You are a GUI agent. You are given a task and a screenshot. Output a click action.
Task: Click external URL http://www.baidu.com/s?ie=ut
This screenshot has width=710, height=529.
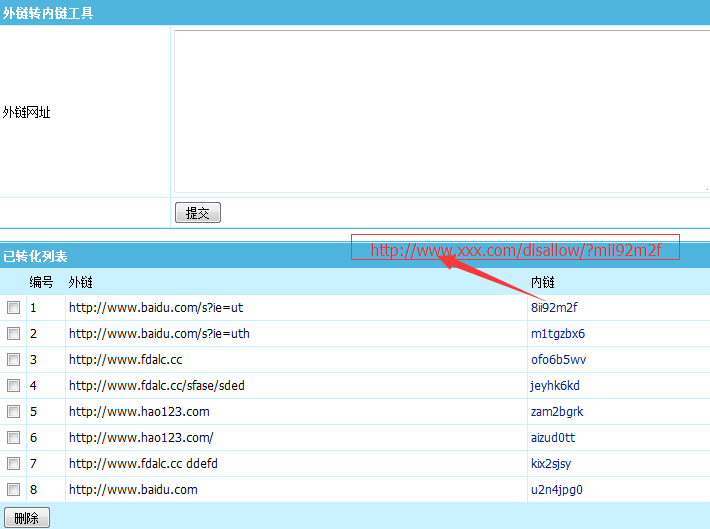pyautogui.click(x=156, y=308)
